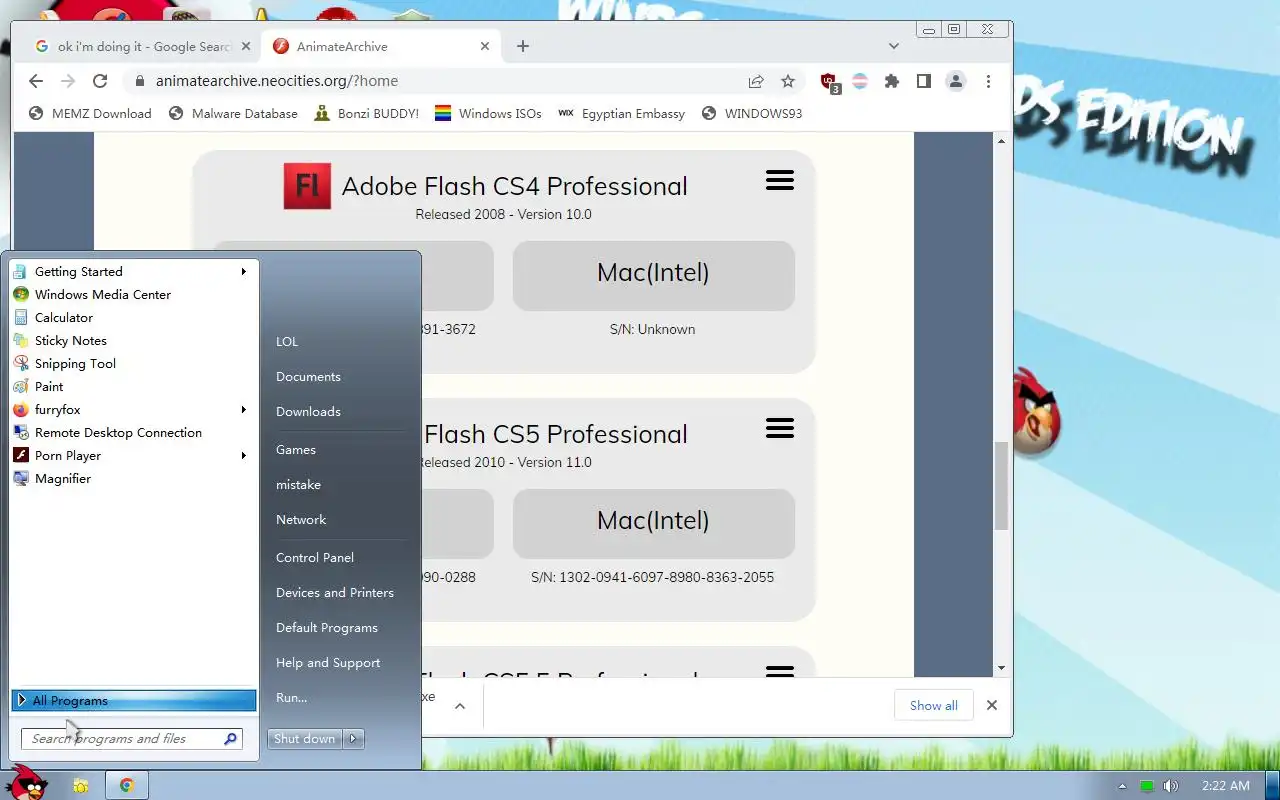
Task: Click the browser forward arrow
Action: 68,81
